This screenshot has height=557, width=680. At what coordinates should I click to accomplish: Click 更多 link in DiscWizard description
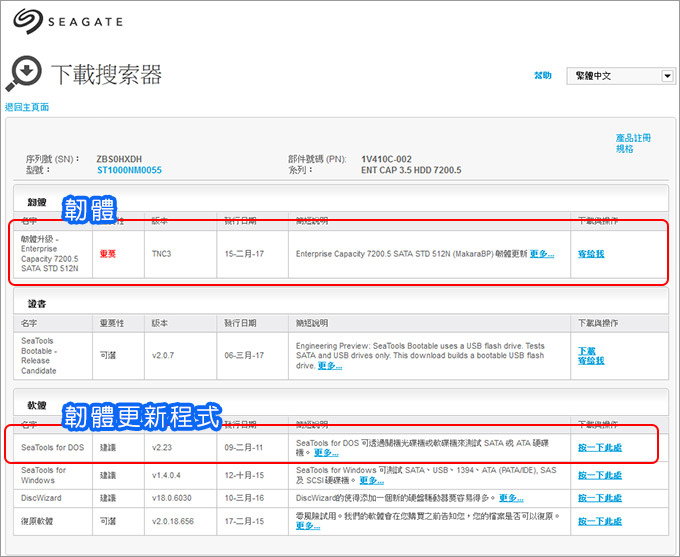pos(511,498)
